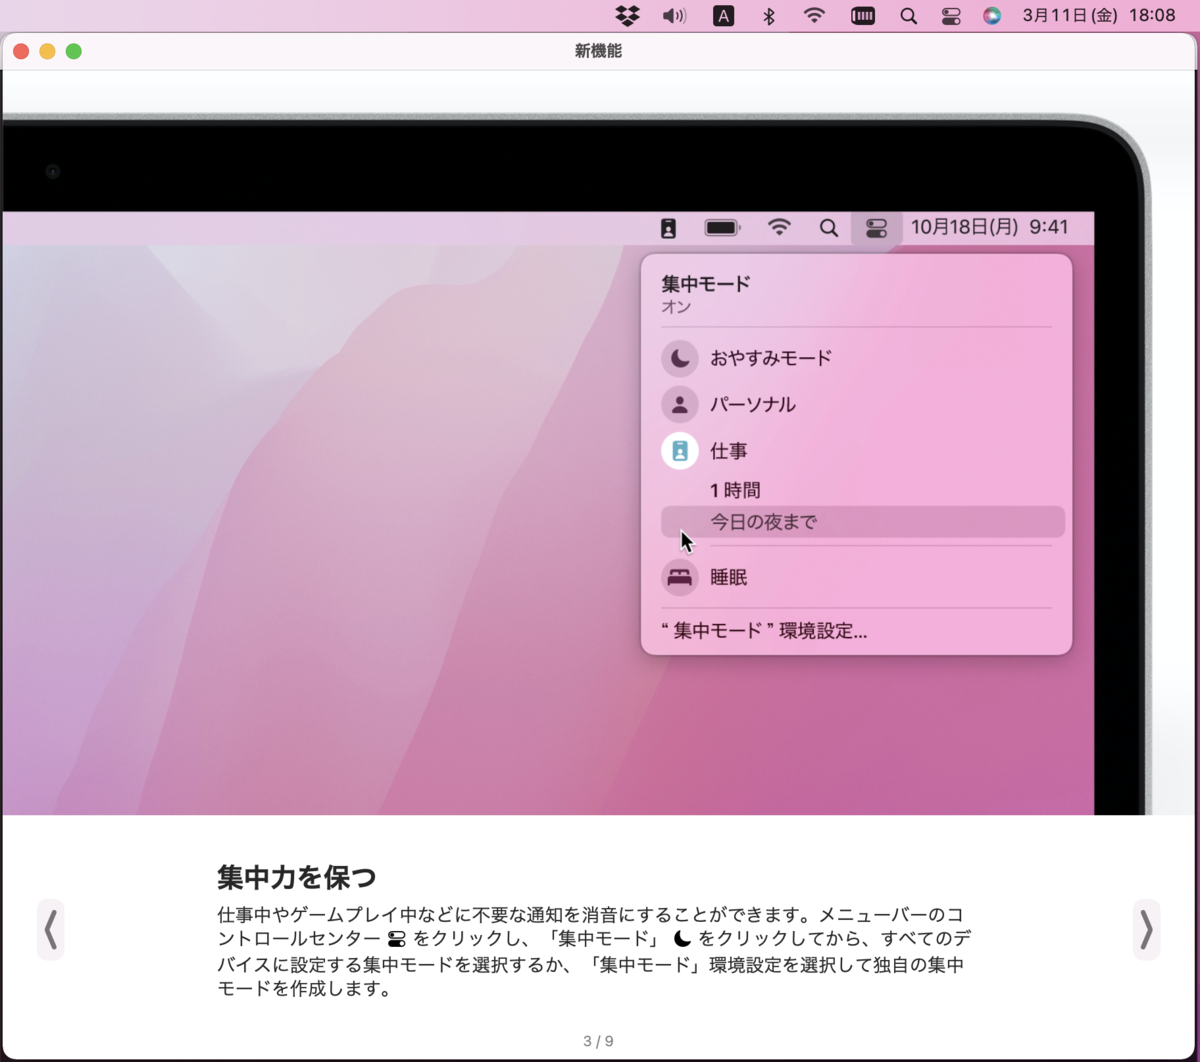The image size is (1200, 1062).
Task: Click the bed icon next to 睡眠
Action: coord(680,577)
